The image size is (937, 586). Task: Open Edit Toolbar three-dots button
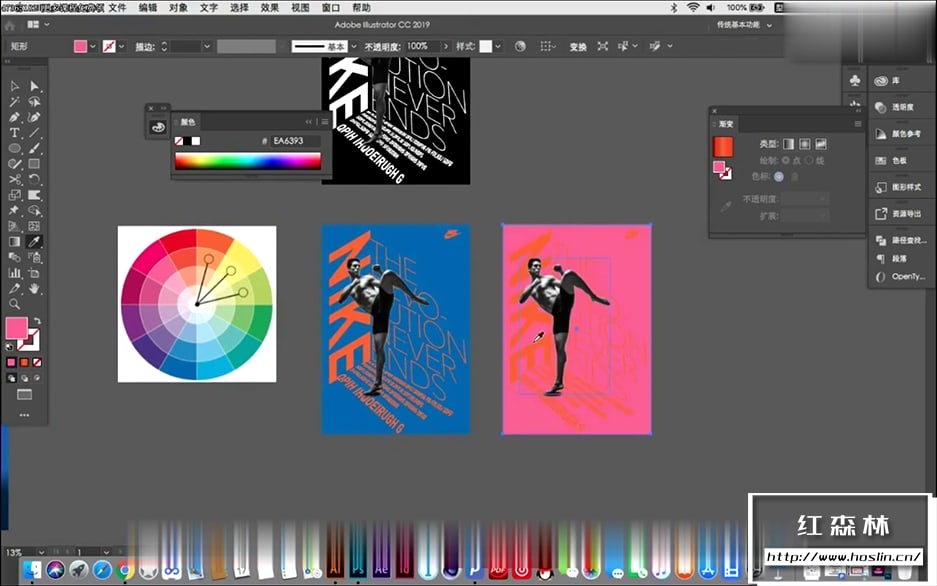(x=25, y=415)
